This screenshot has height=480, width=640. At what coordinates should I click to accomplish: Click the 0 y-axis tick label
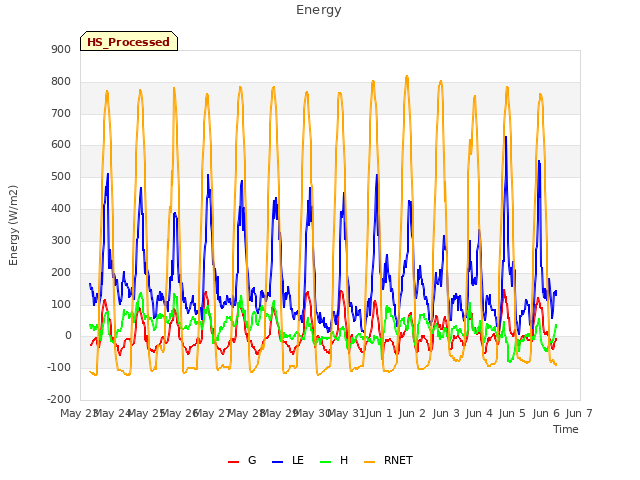click(x=68, y=336)
